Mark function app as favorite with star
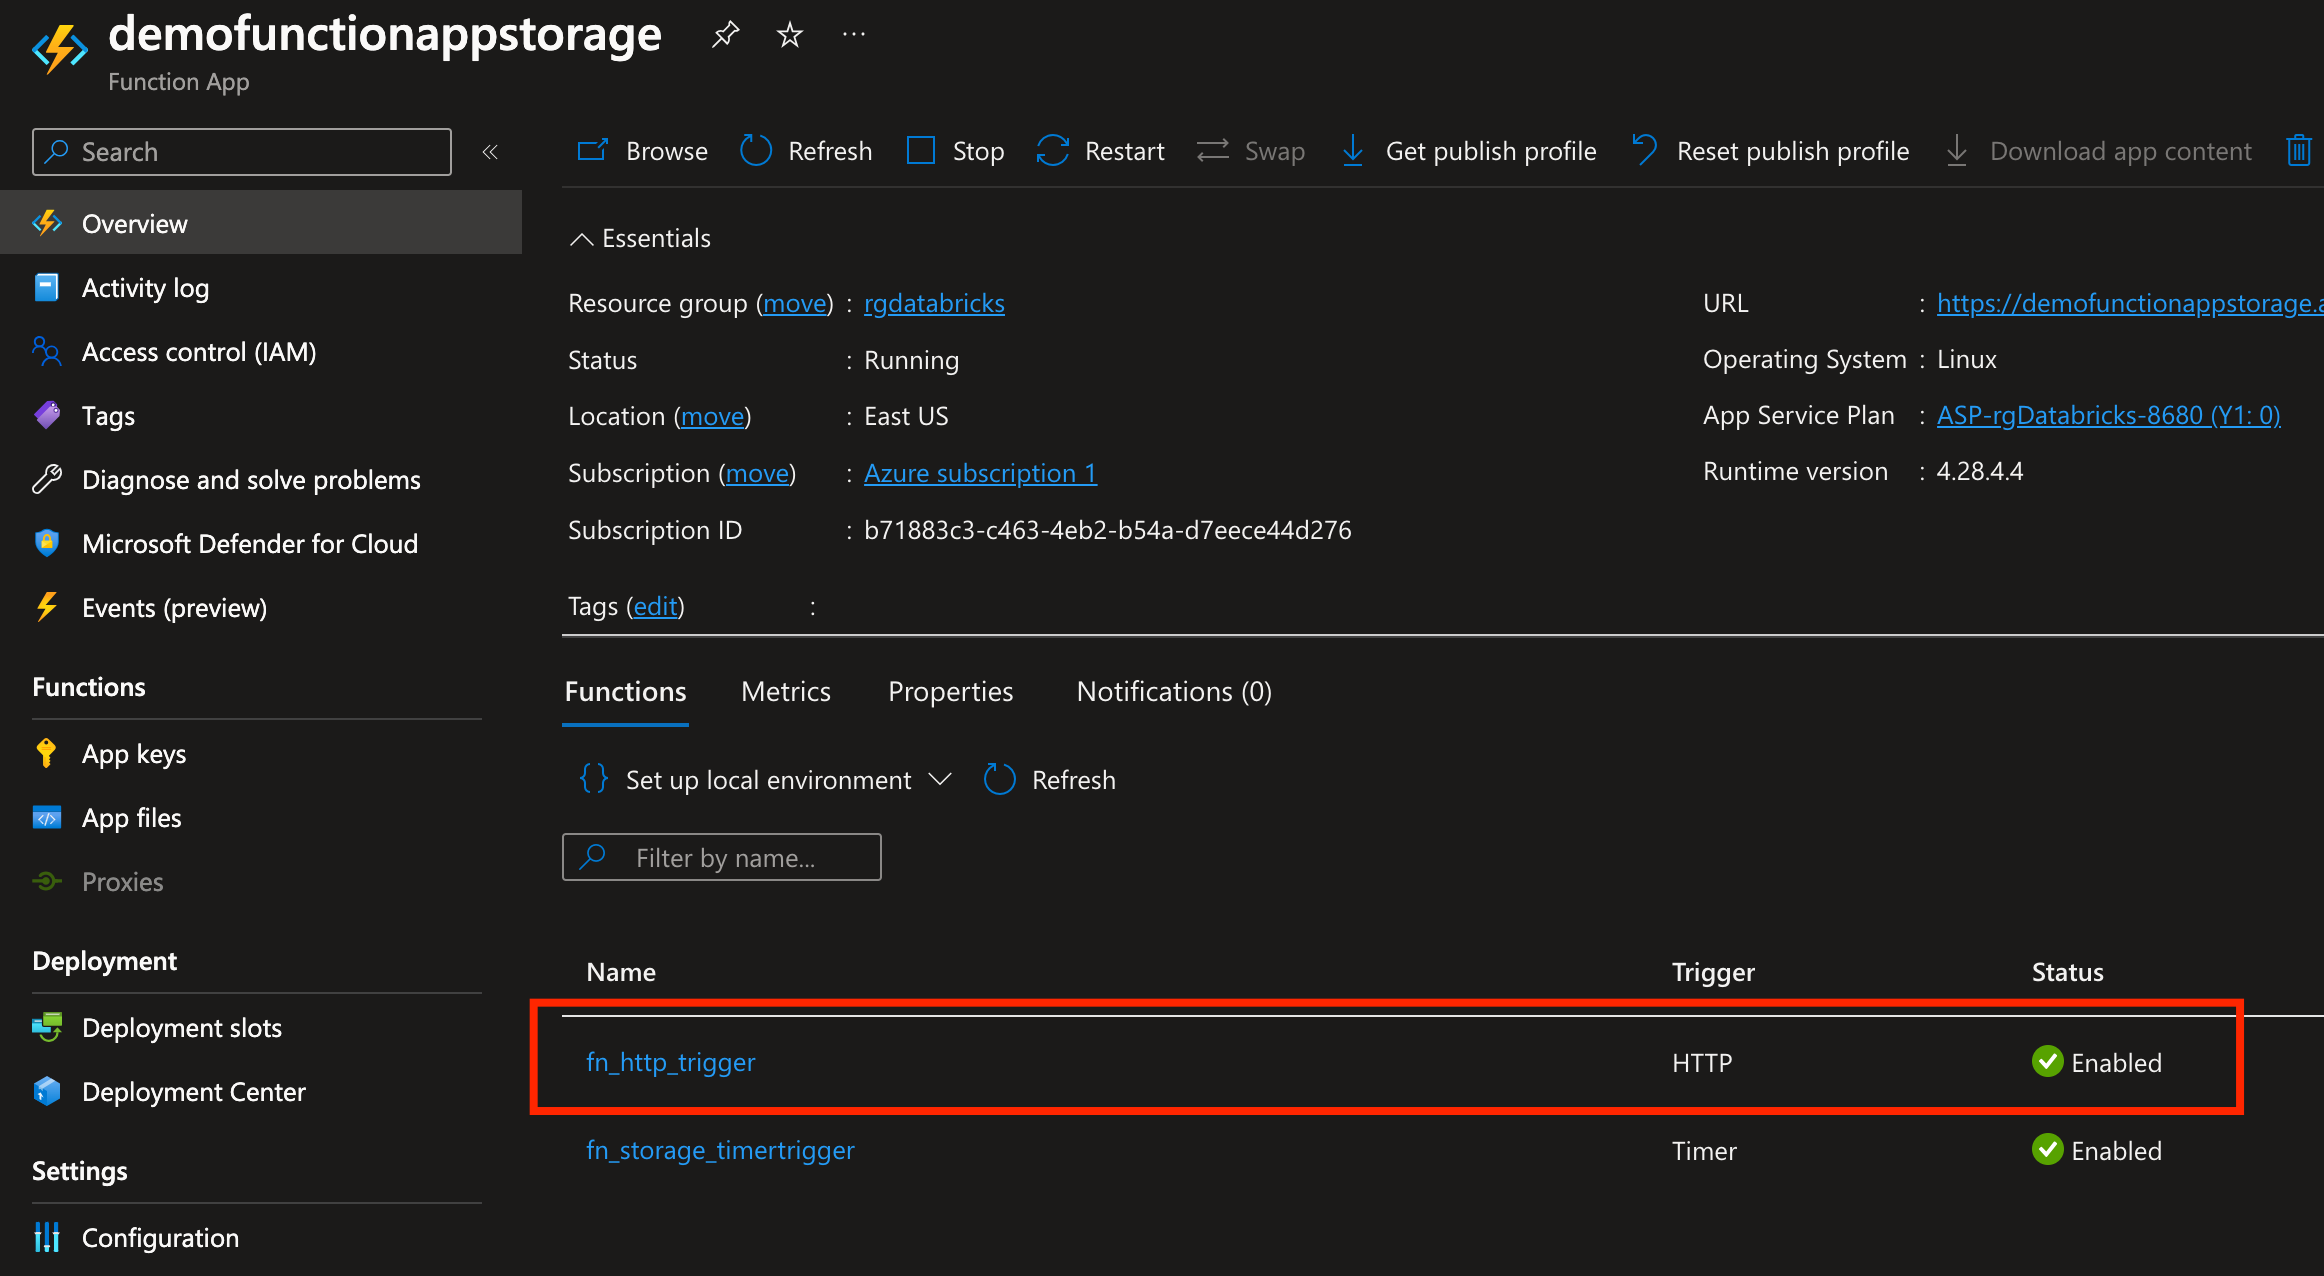 790,35
